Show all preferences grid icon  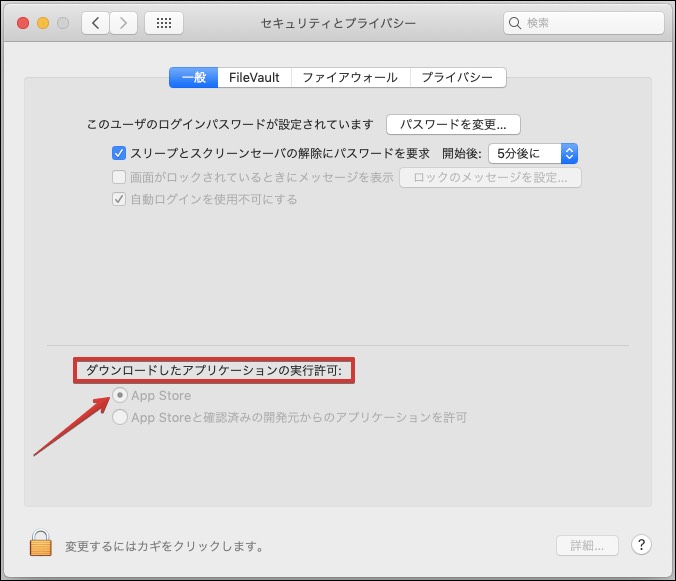(164, 23)
